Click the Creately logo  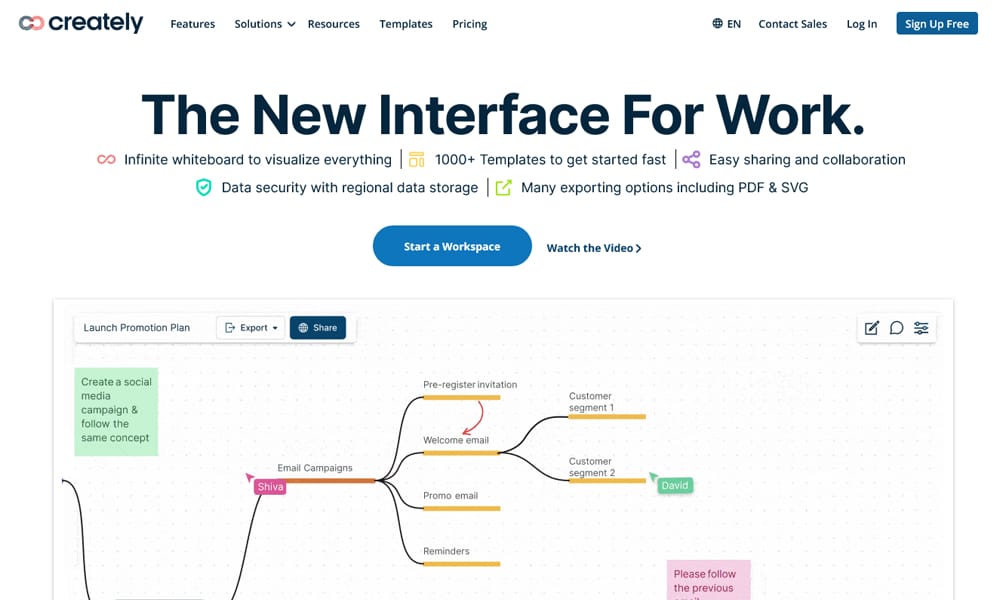[81, 23]
